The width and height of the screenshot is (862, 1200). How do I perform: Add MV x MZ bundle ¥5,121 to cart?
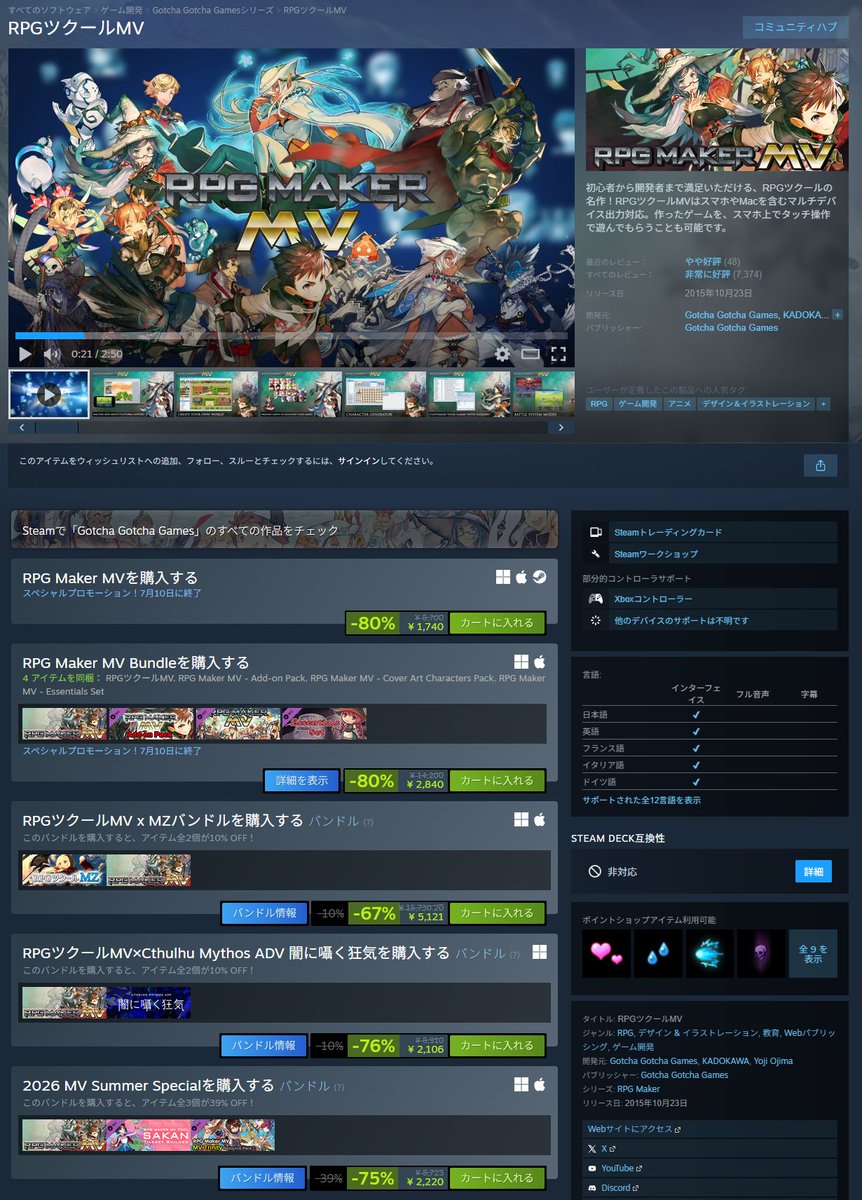click(x=497, y=913)
